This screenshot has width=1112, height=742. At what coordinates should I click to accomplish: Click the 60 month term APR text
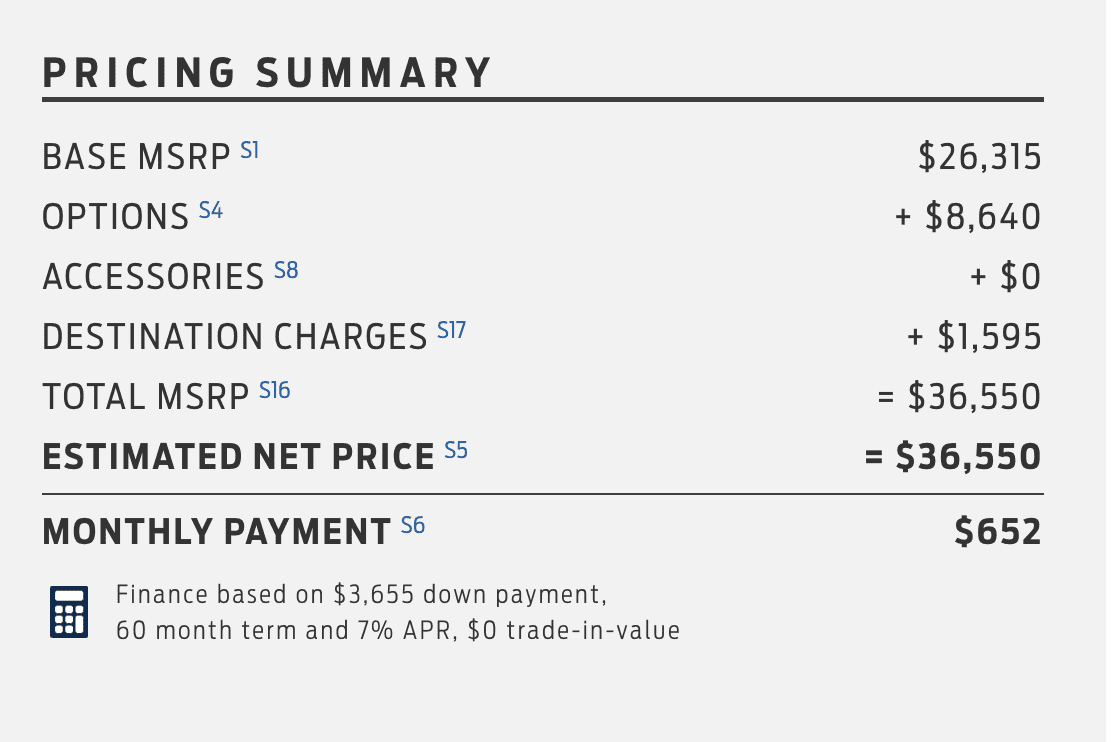click(398, 630)
